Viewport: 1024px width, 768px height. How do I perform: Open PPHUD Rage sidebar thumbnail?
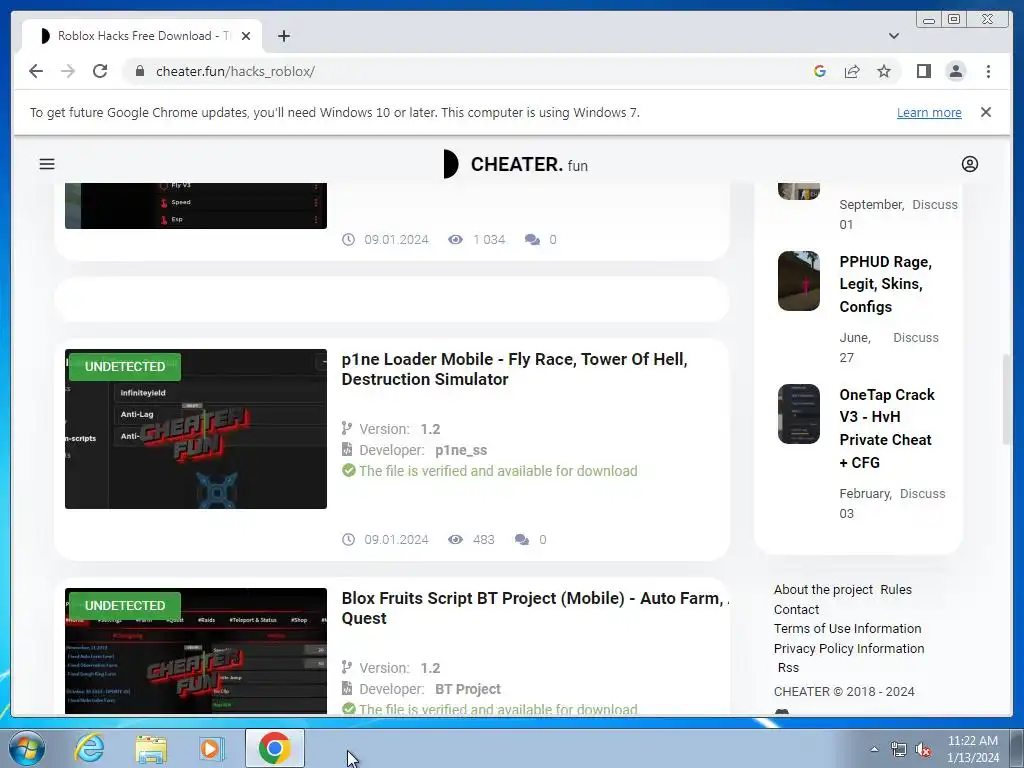[799, 281]
